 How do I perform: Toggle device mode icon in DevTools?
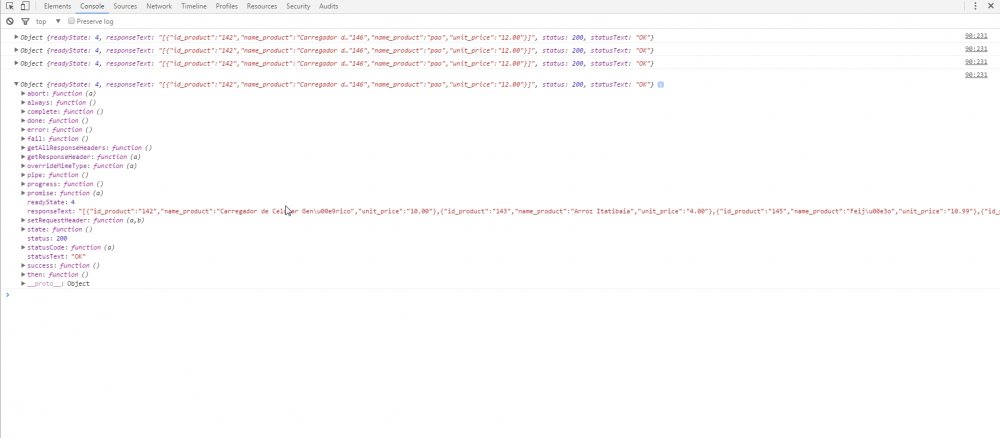[25, 6]
